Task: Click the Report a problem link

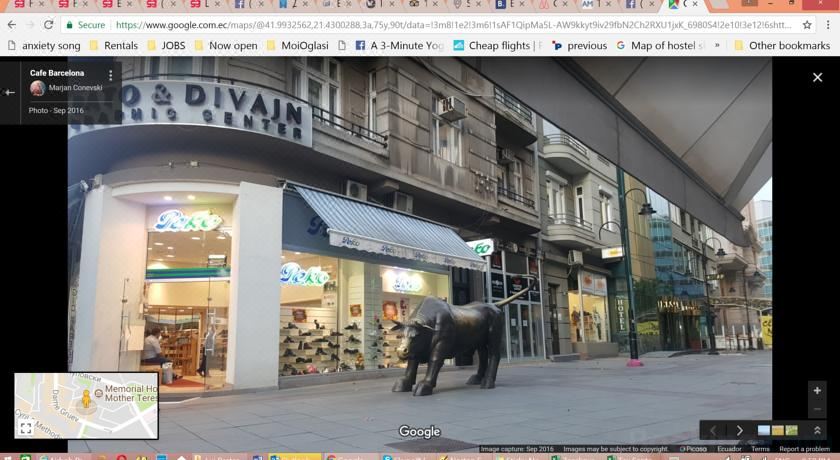Action: click(804, 449)
